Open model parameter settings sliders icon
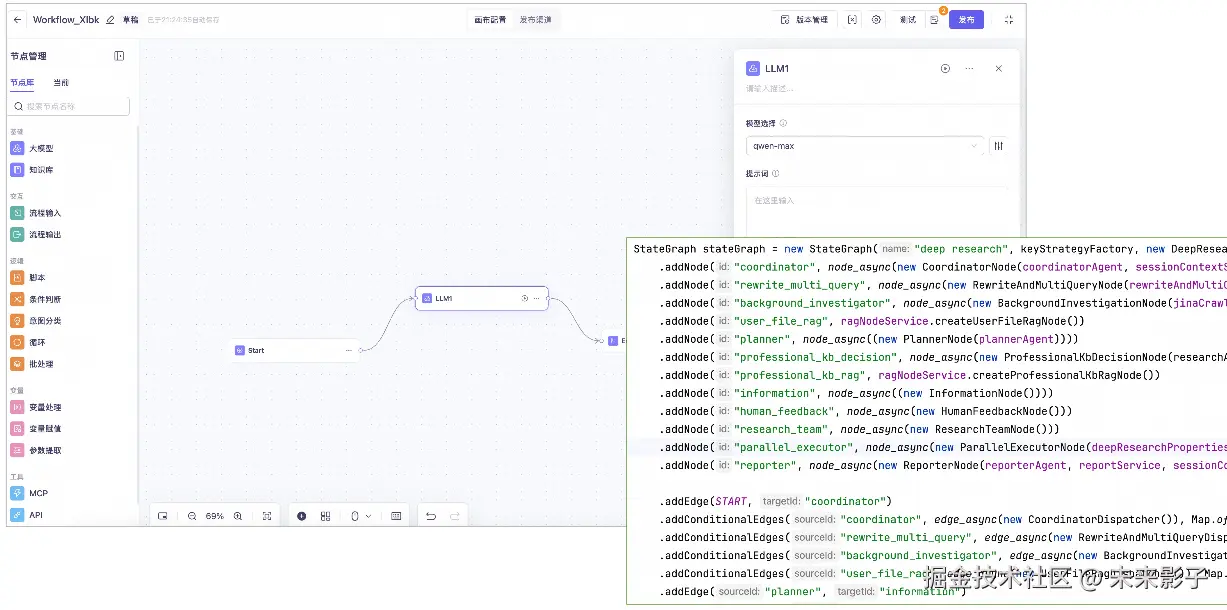 pyautogui.click(x=998, y=146)
